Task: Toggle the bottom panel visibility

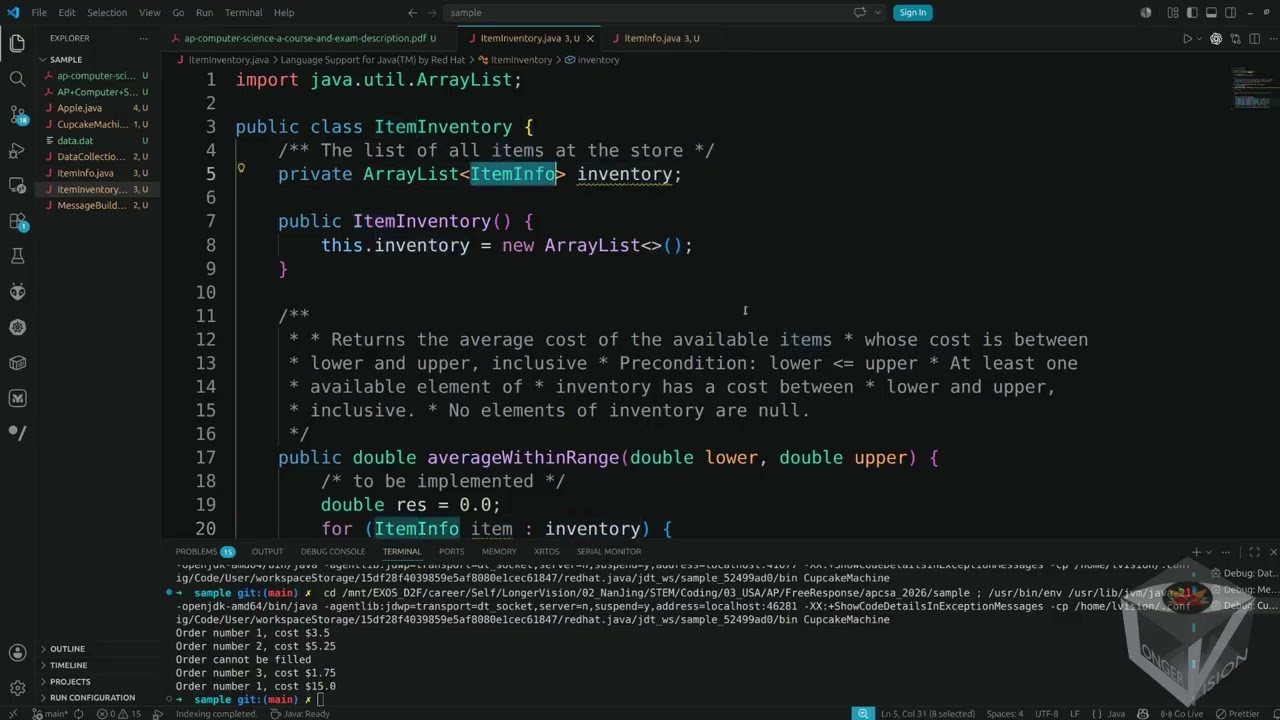Action: 1211,13
